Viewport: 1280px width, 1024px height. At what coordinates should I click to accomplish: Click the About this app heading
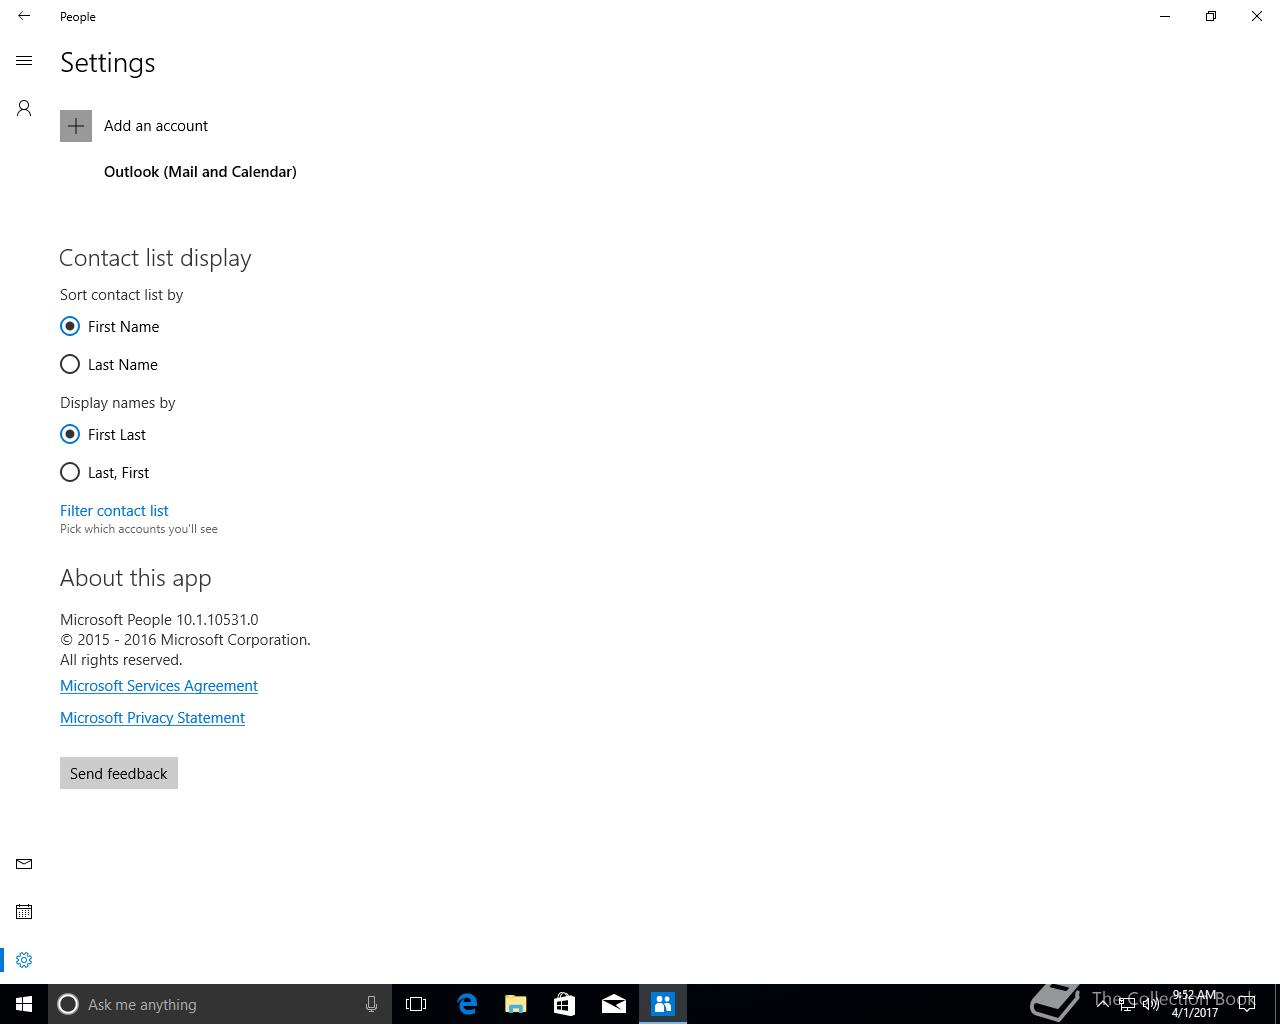click(x=136, y=578)
